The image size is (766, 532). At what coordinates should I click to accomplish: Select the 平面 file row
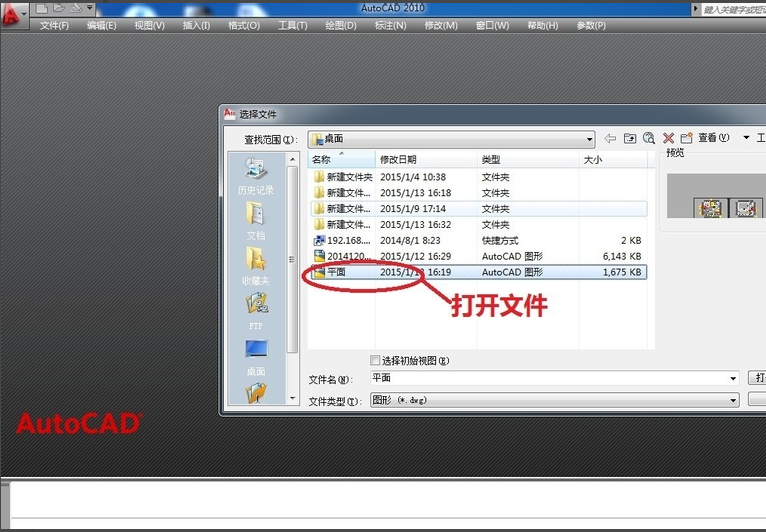(479, 272)
